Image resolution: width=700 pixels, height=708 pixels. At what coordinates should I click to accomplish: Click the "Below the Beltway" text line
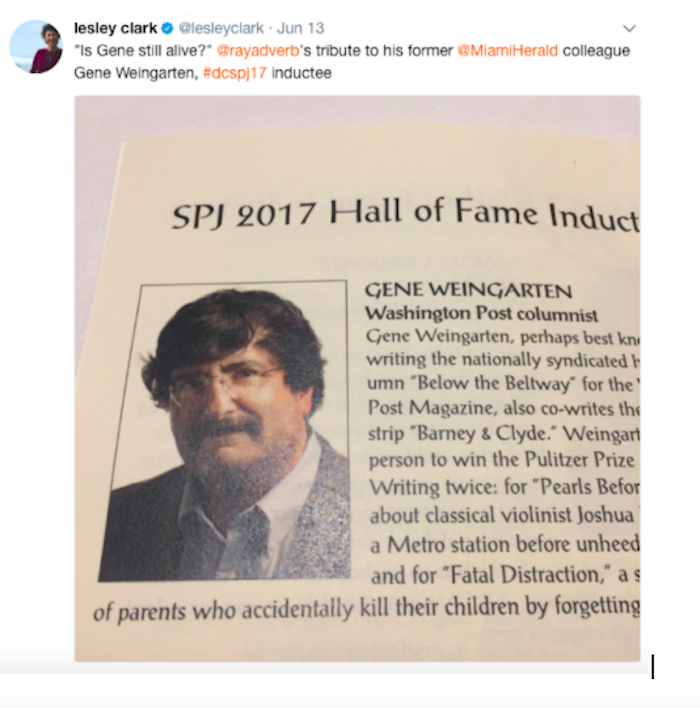pos(503,383)
